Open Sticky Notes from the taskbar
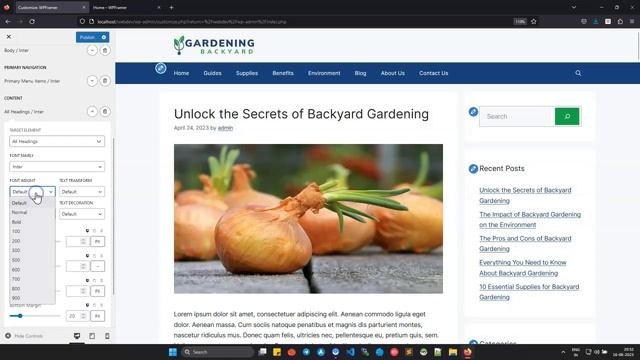This screenshot has height=360, width=640. point(277,352)
